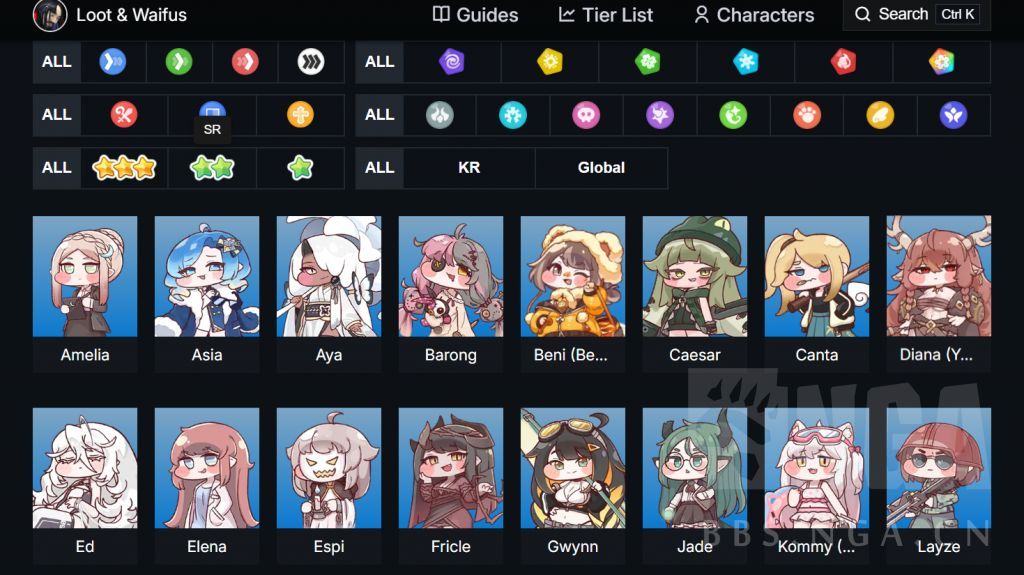Select the orange paw print trait filter
1024x575 pixels.
[807, 116]
